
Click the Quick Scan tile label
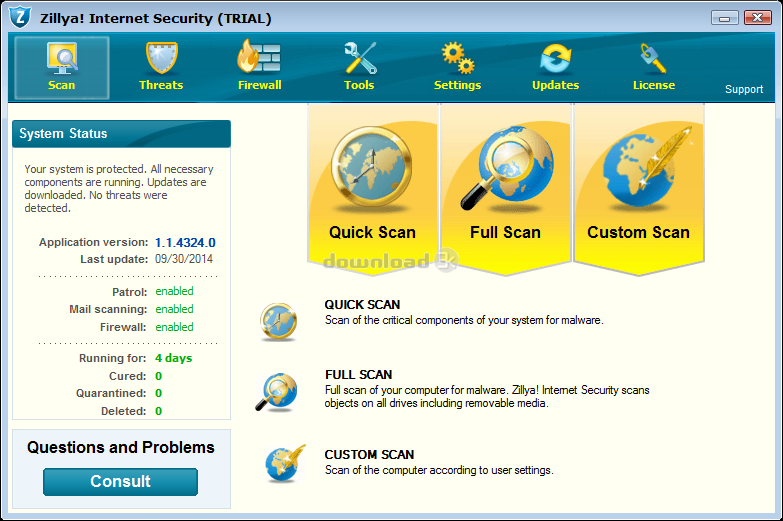click(x=372, y=232)
